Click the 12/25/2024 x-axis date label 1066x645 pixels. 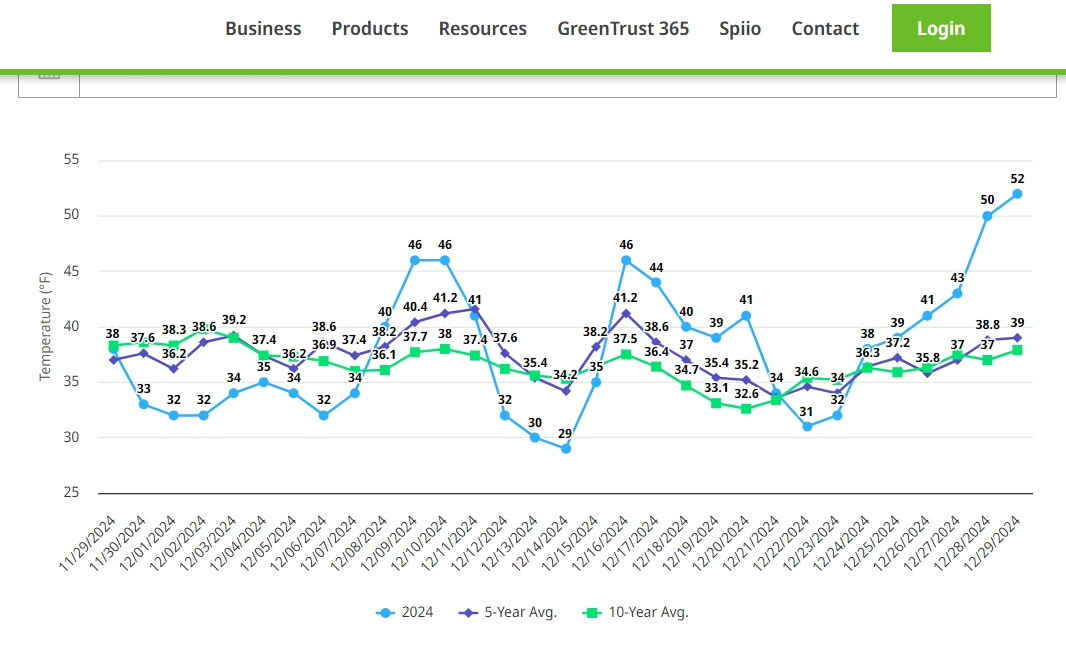pyautogui.click(x=872, y=542)
